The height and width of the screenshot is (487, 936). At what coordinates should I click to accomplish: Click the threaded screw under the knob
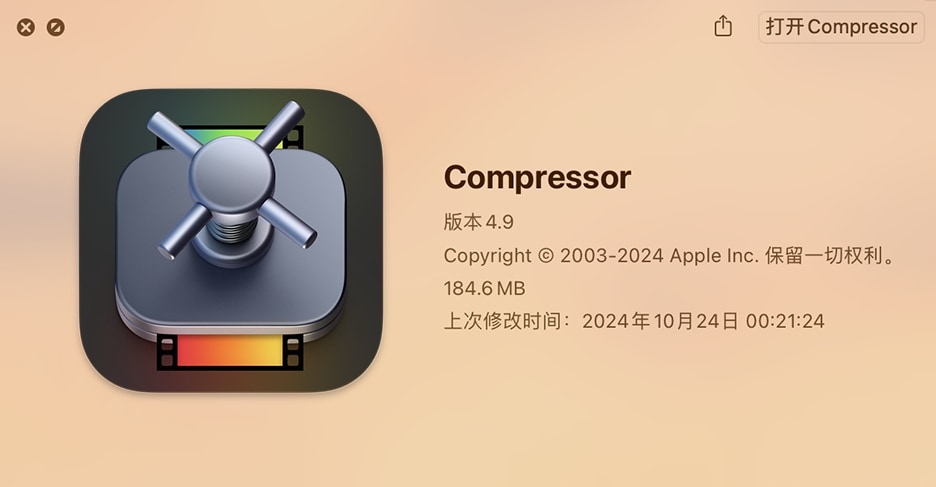point(232,229)
